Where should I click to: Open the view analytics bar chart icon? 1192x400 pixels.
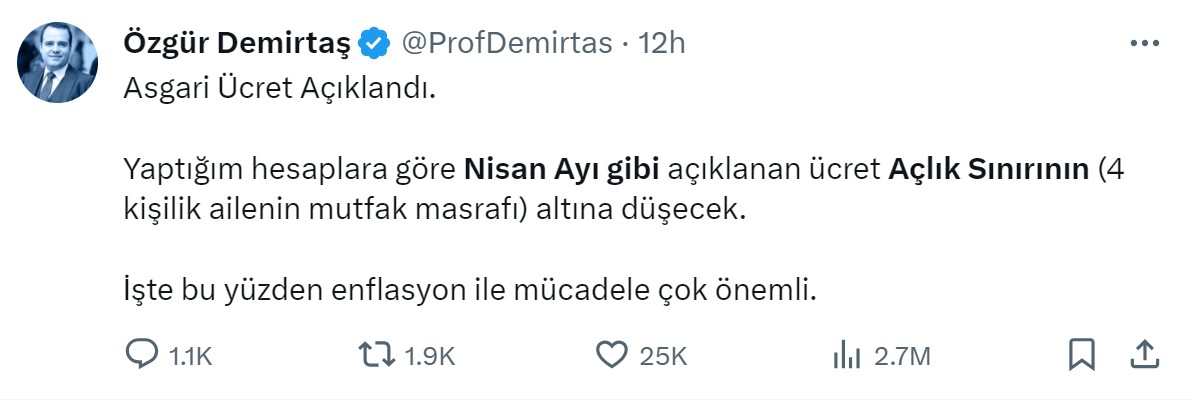[847, 354]
